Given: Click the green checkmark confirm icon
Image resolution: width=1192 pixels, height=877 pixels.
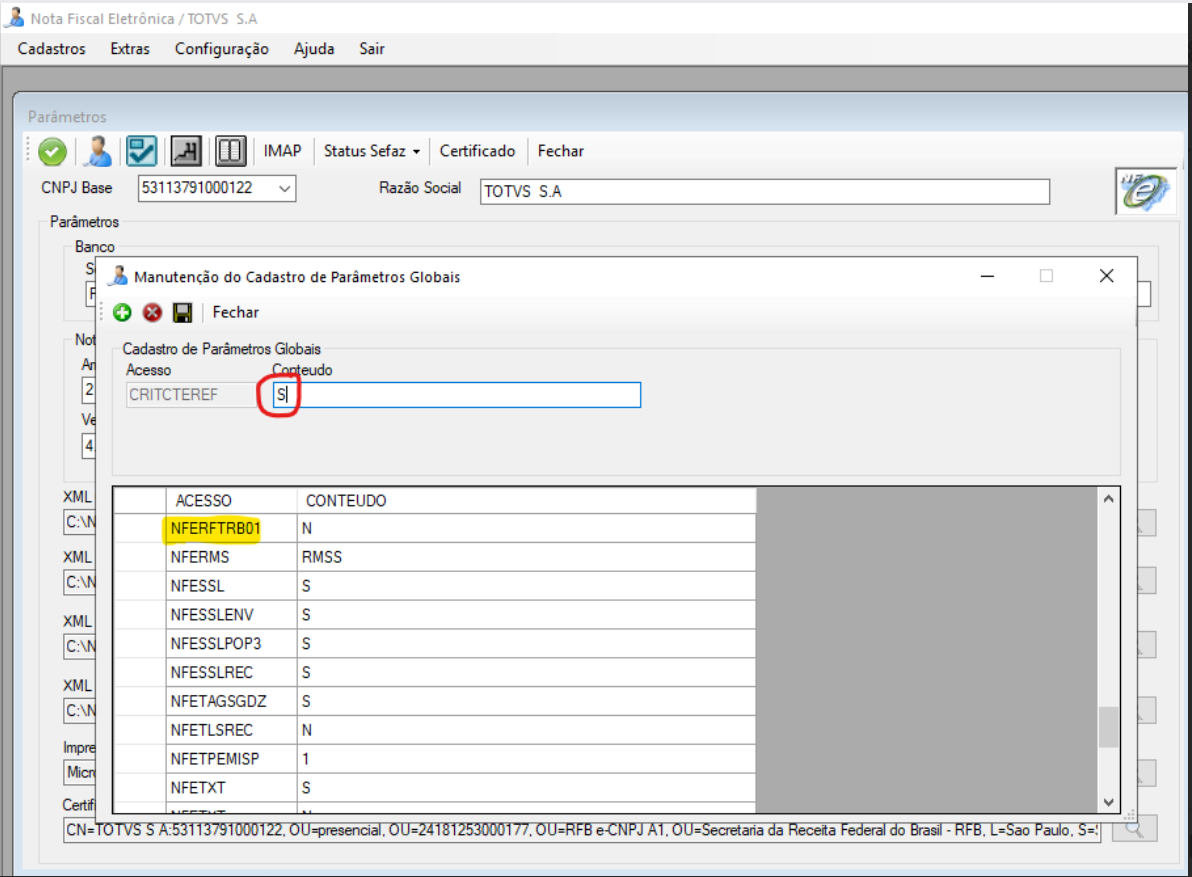Looking at the screenshot, I should pos(52,152).
